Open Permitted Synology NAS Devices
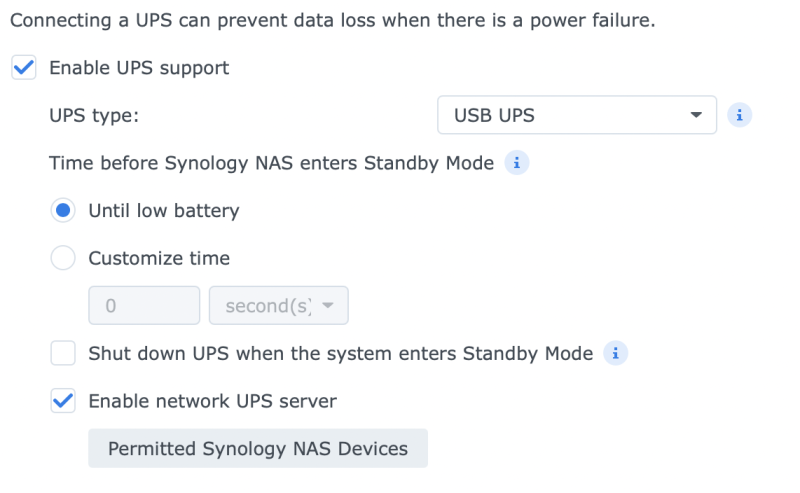Screen dimensions: 800x493 coord(258,448)
